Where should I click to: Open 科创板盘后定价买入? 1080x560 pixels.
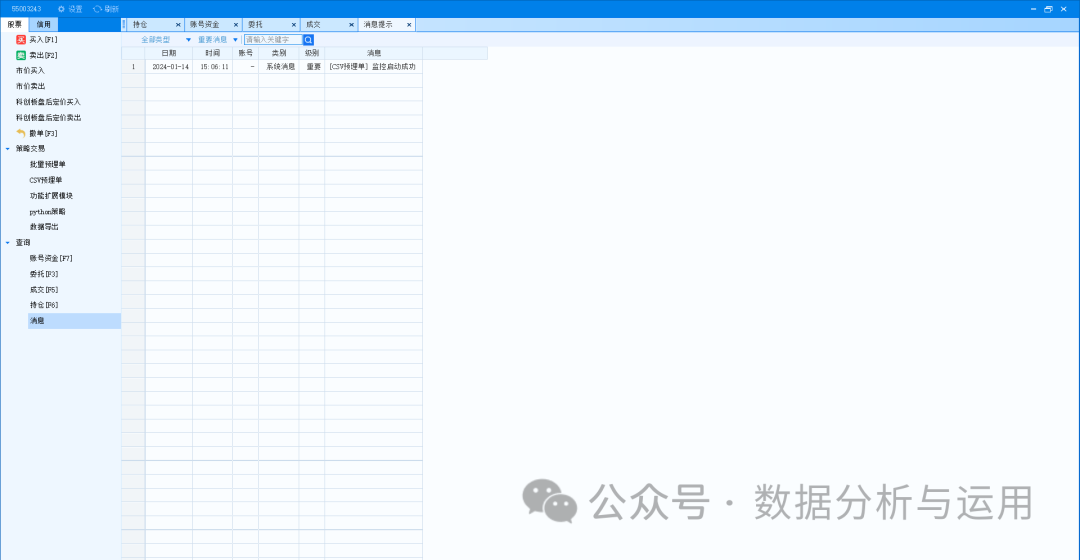[48, 102]
